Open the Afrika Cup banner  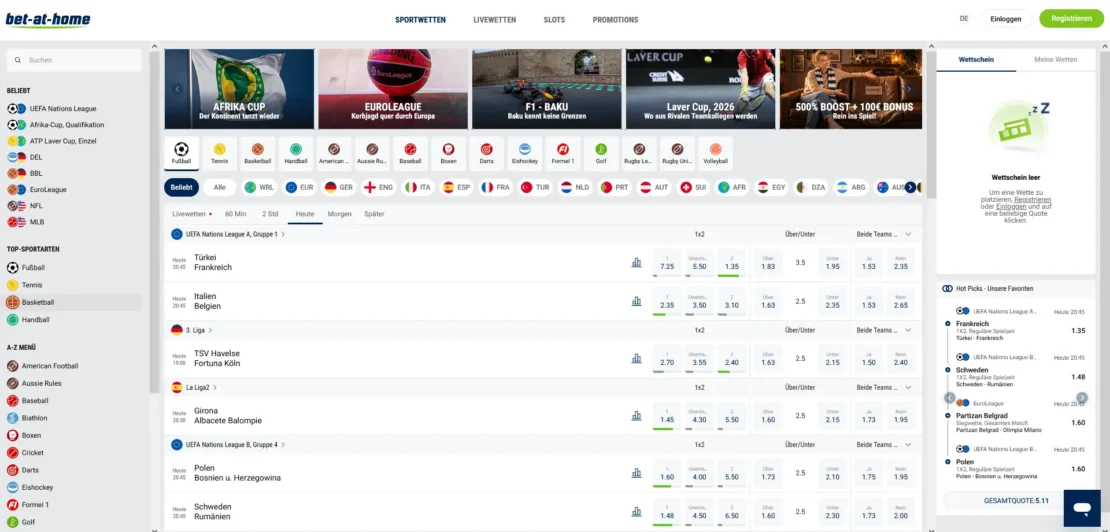[239, 89]
